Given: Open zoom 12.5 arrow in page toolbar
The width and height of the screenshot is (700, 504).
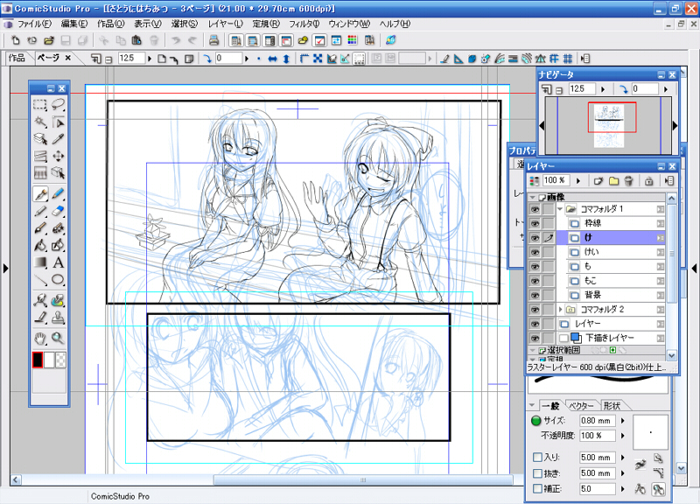Looking at the screenshot, I should tap(150, 58).
